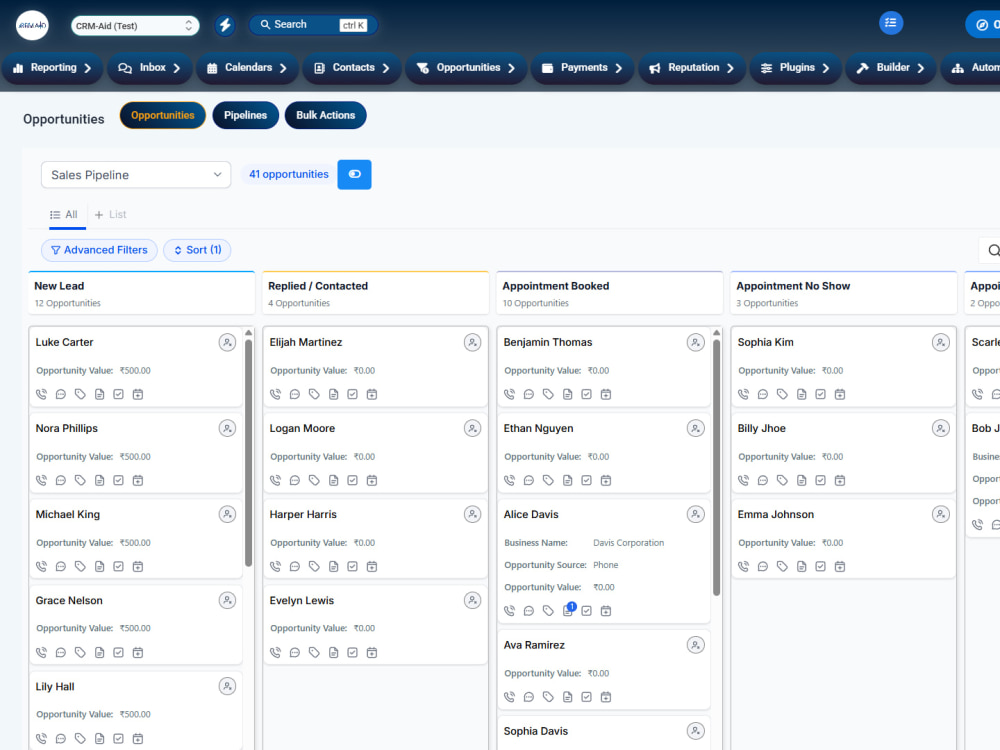1000x750 pixels.
Task: Click the chat icon on Benjamin Thomas' card
Action: click(x=529, y=394)
